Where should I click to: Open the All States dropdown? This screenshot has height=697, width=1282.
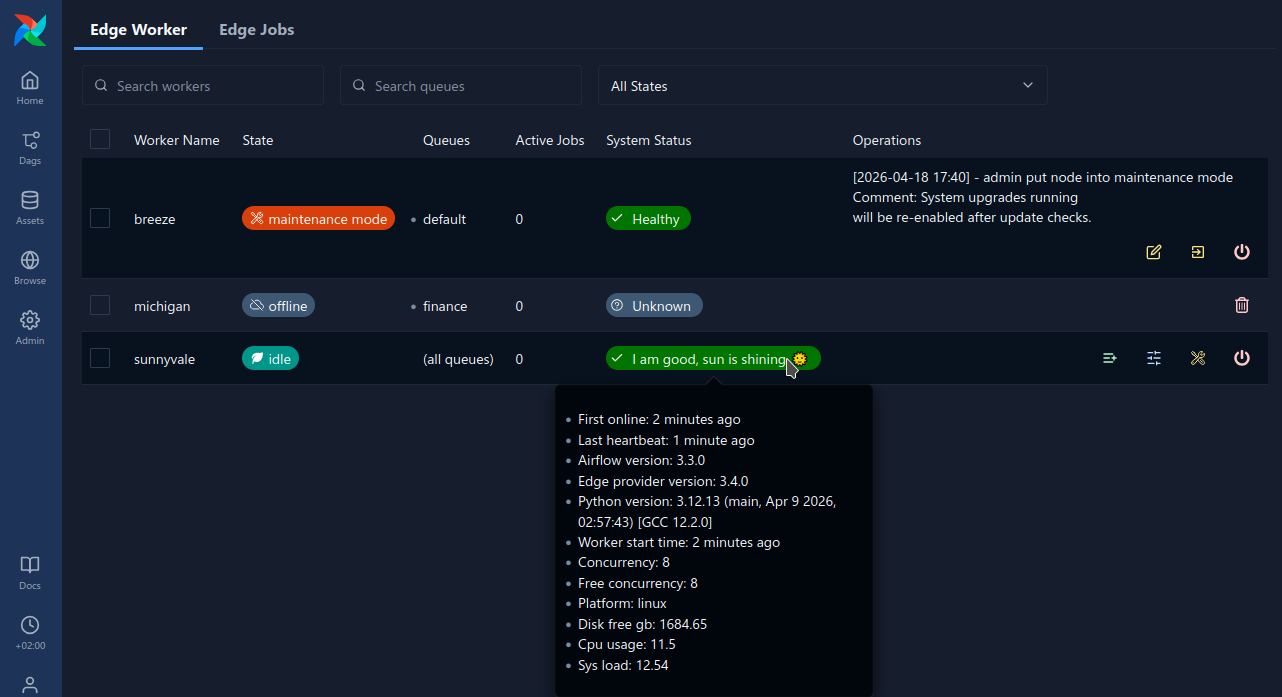(x=822, y=86)
